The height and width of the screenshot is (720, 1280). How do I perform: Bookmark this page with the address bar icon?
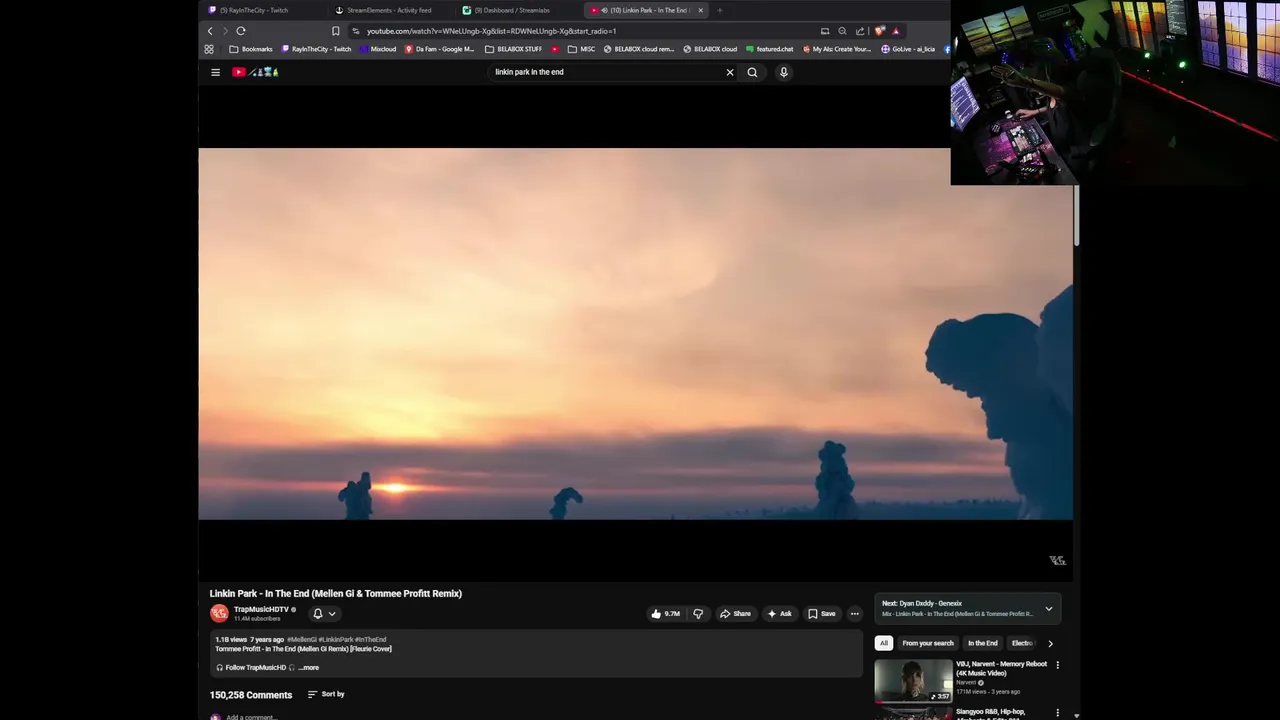pos(336,31)
